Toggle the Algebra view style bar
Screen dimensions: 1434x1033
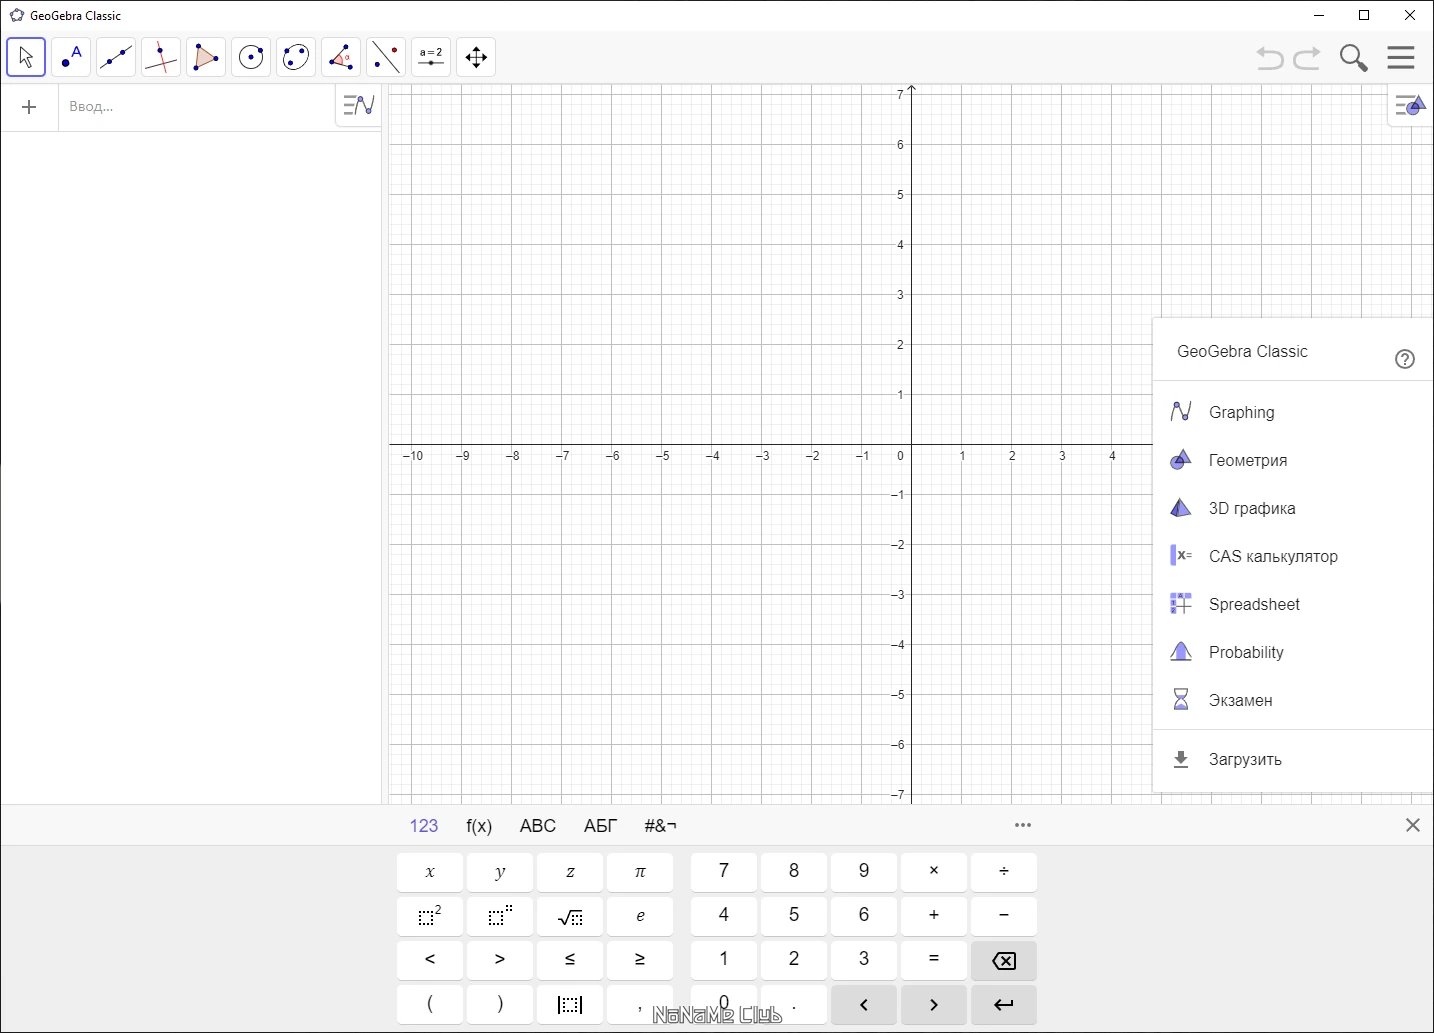pyautogui.click(x=358, y=105)
